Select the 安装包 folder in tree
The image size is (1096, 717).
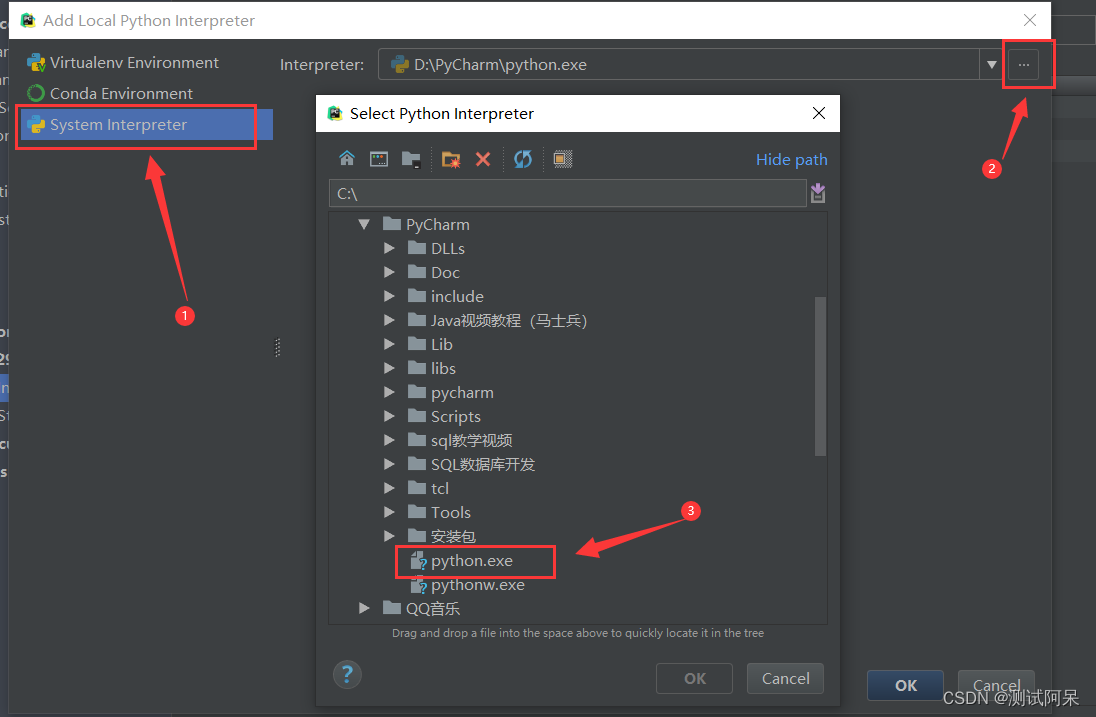click(442, 536)
